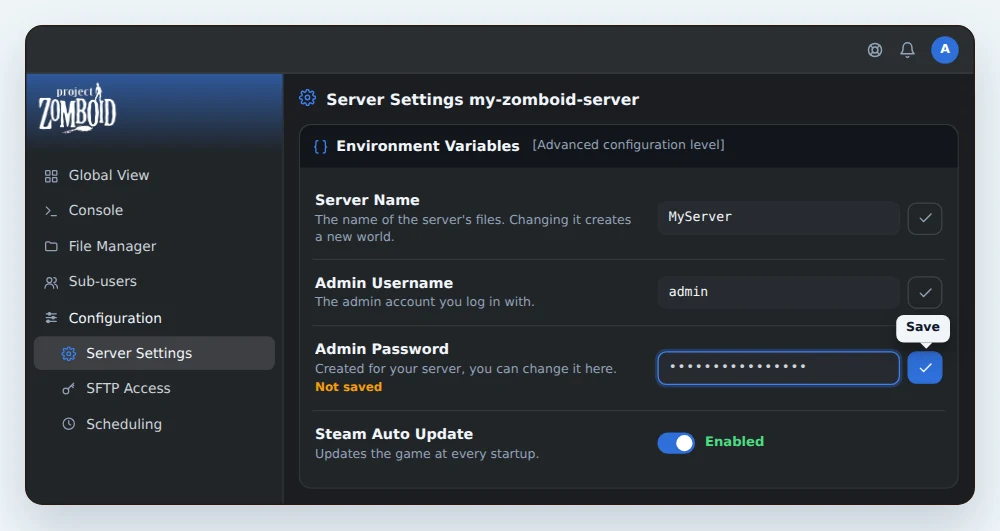The height and width of the screenshot is (531, 1000).
Task: Click the SFTP Access key icon
Action: click(68, 388)
